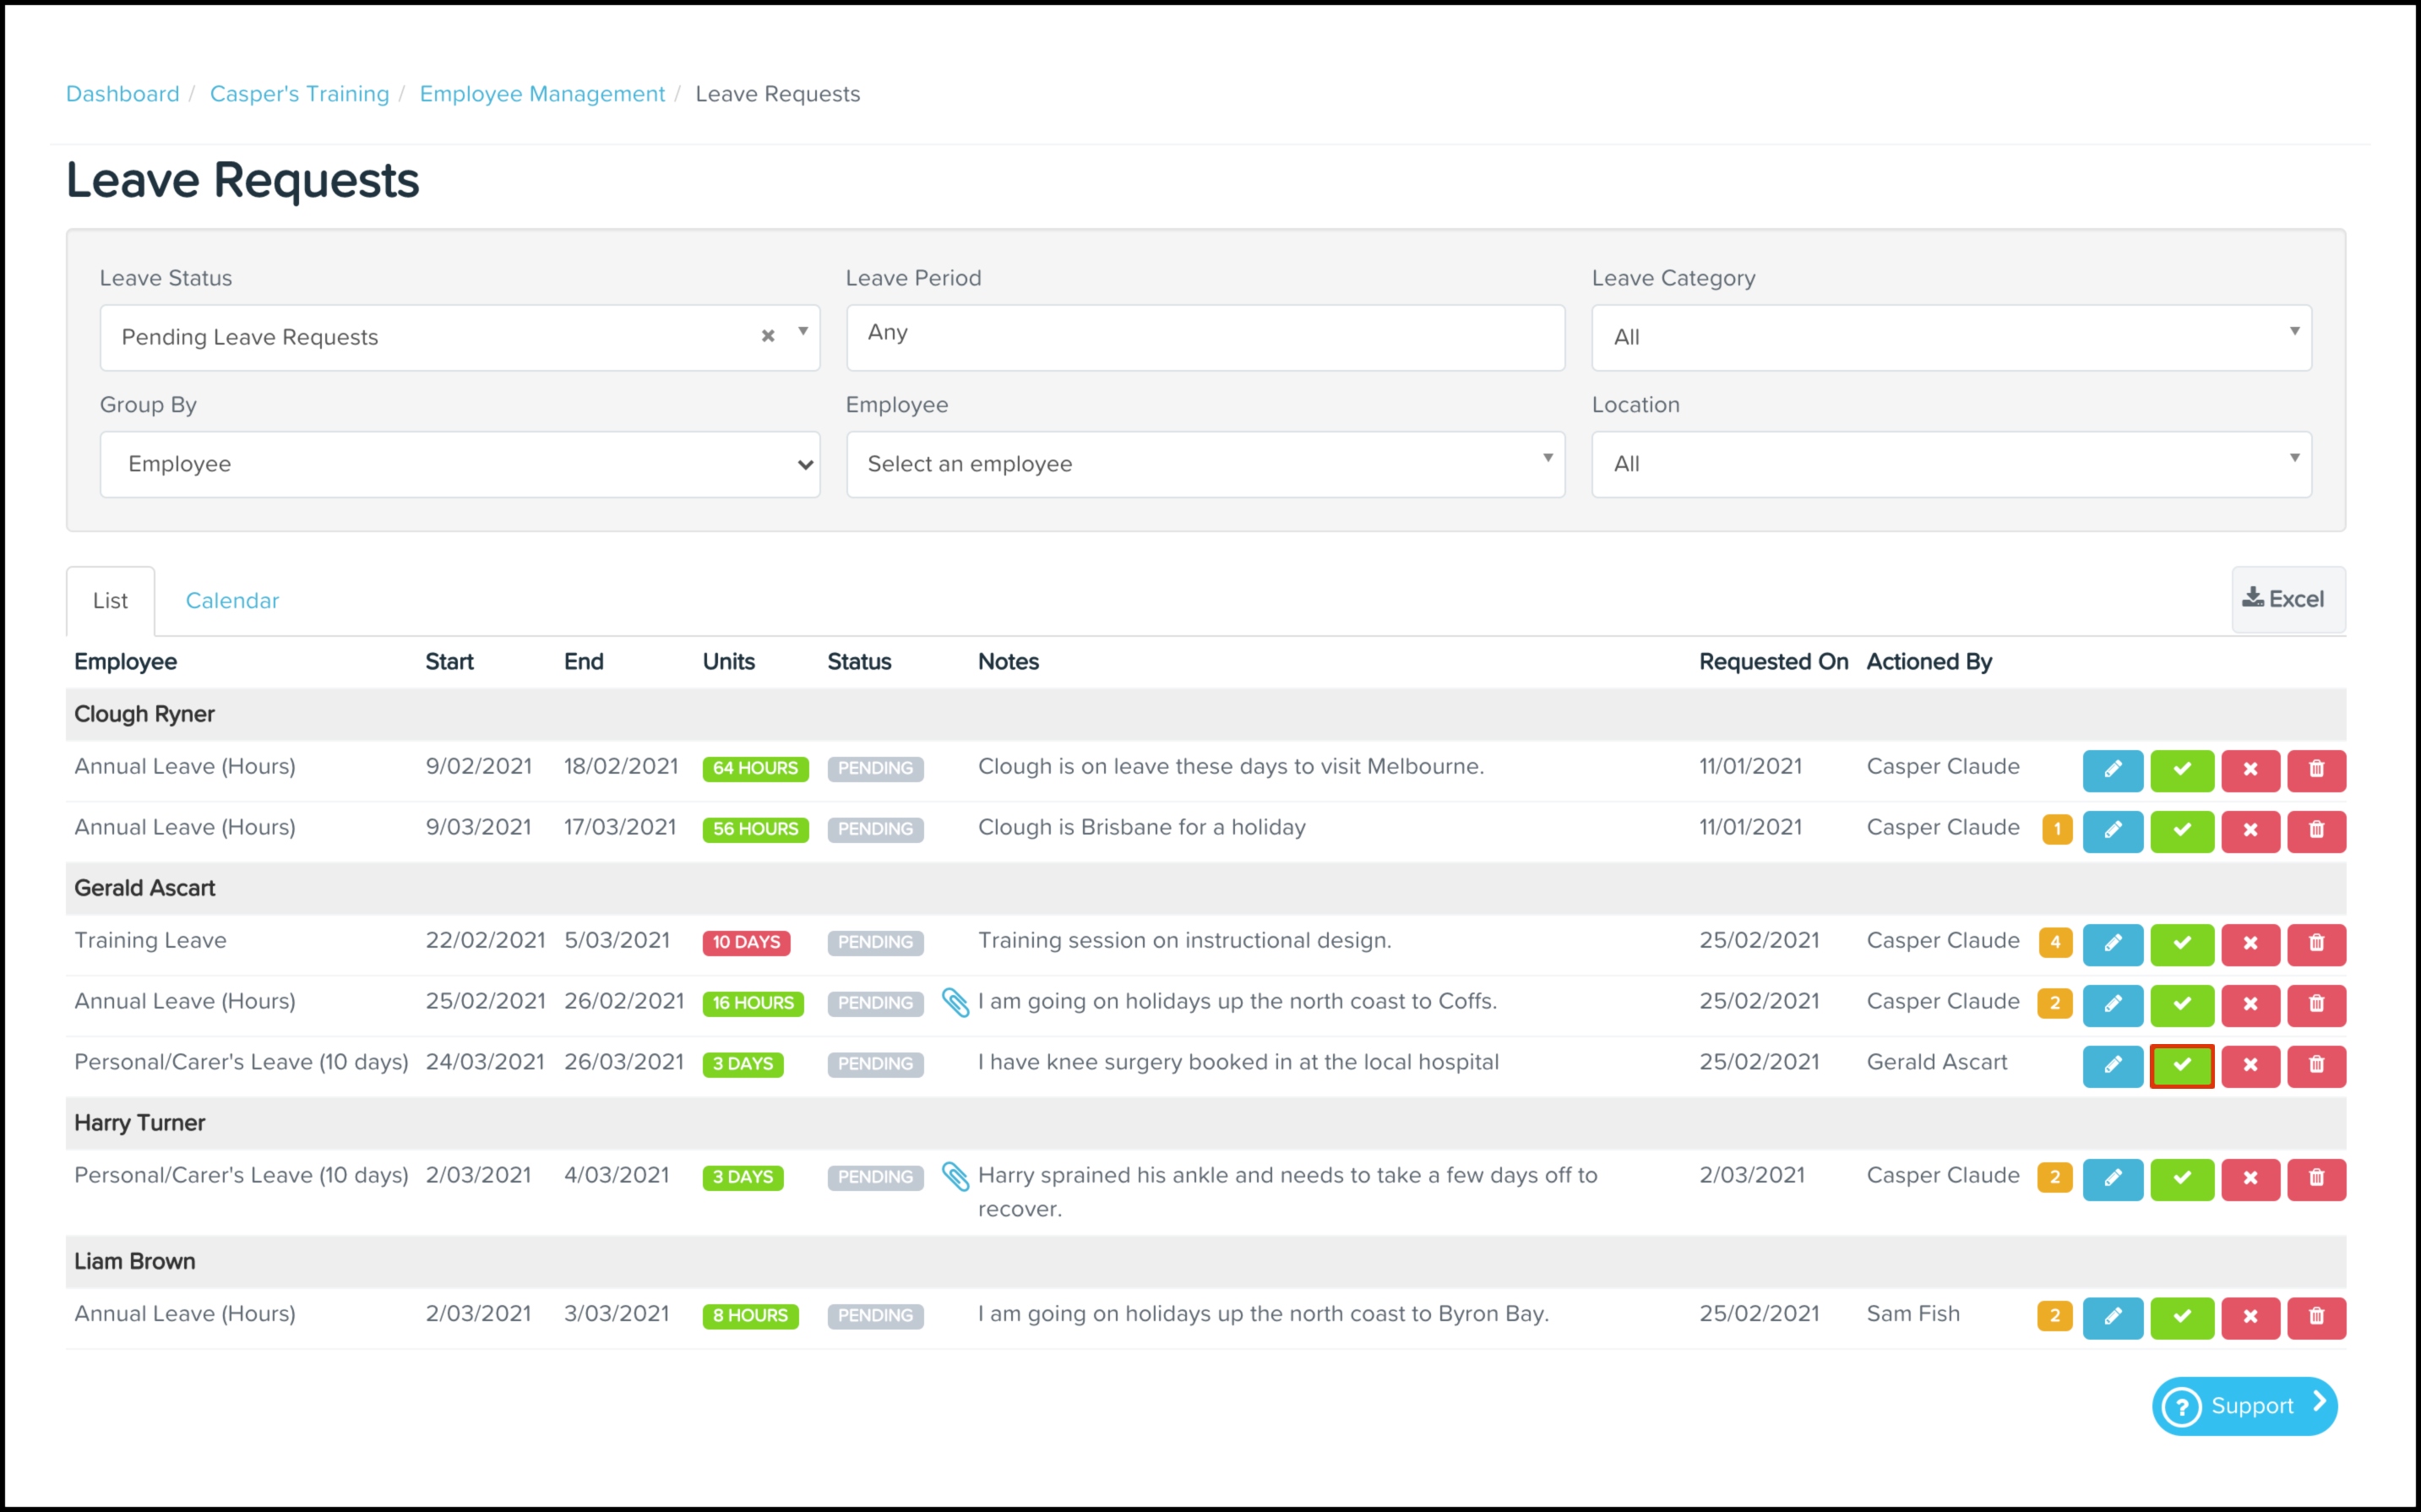The height and width of the screenshot is (1512, 2421).
Task: Delete Clough's Brisbane holiday leave request
Action: pyautogui.click(x=2316, y=830)
